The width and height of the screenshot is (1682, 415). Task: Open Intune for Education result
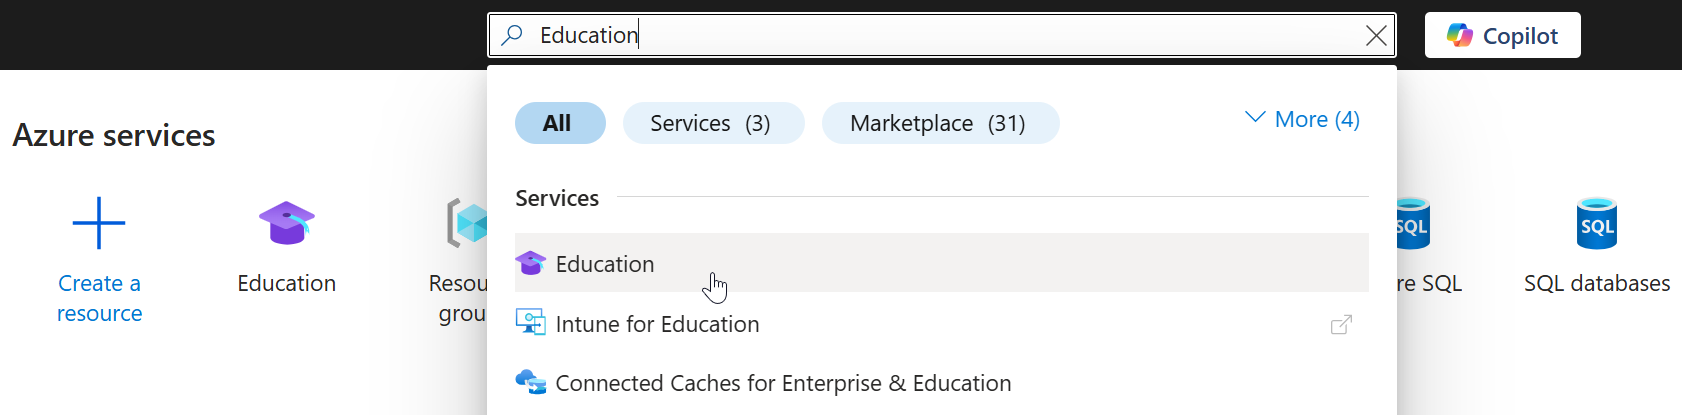(657, 324)
